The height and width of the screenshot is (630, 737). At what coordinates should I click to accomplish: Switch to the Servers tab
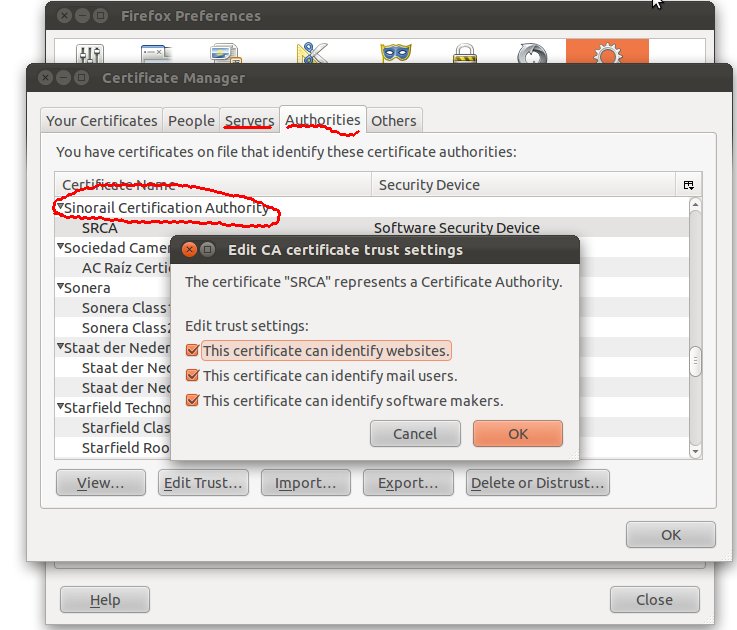249,121
